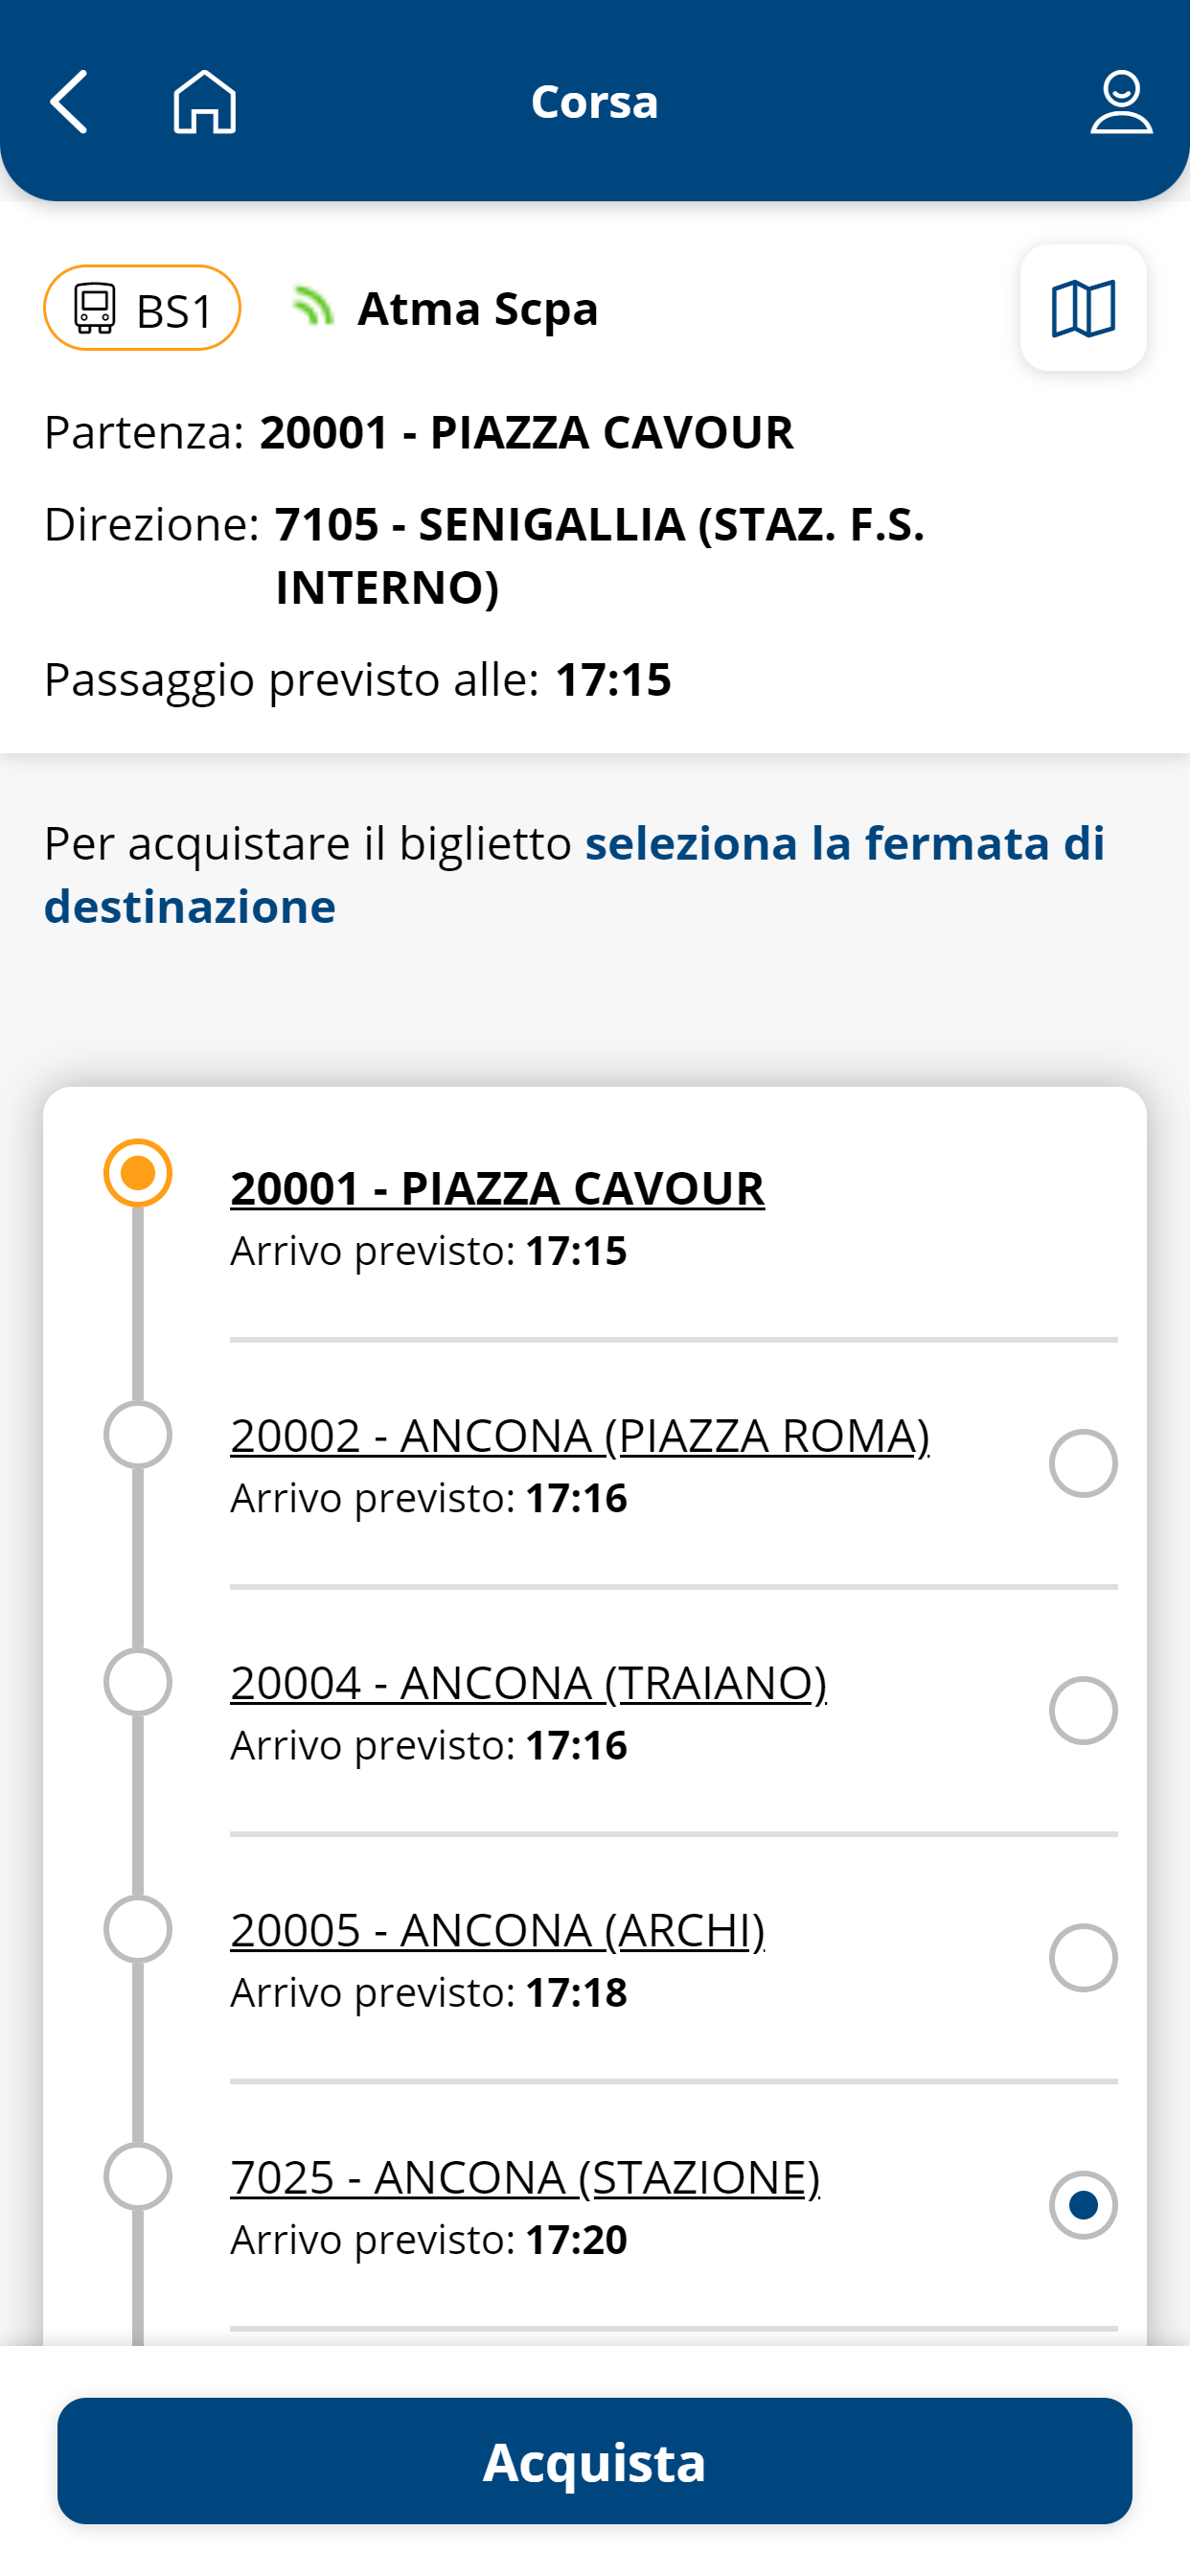
Task: Open the user profile icon
Action: (1121, 101)
